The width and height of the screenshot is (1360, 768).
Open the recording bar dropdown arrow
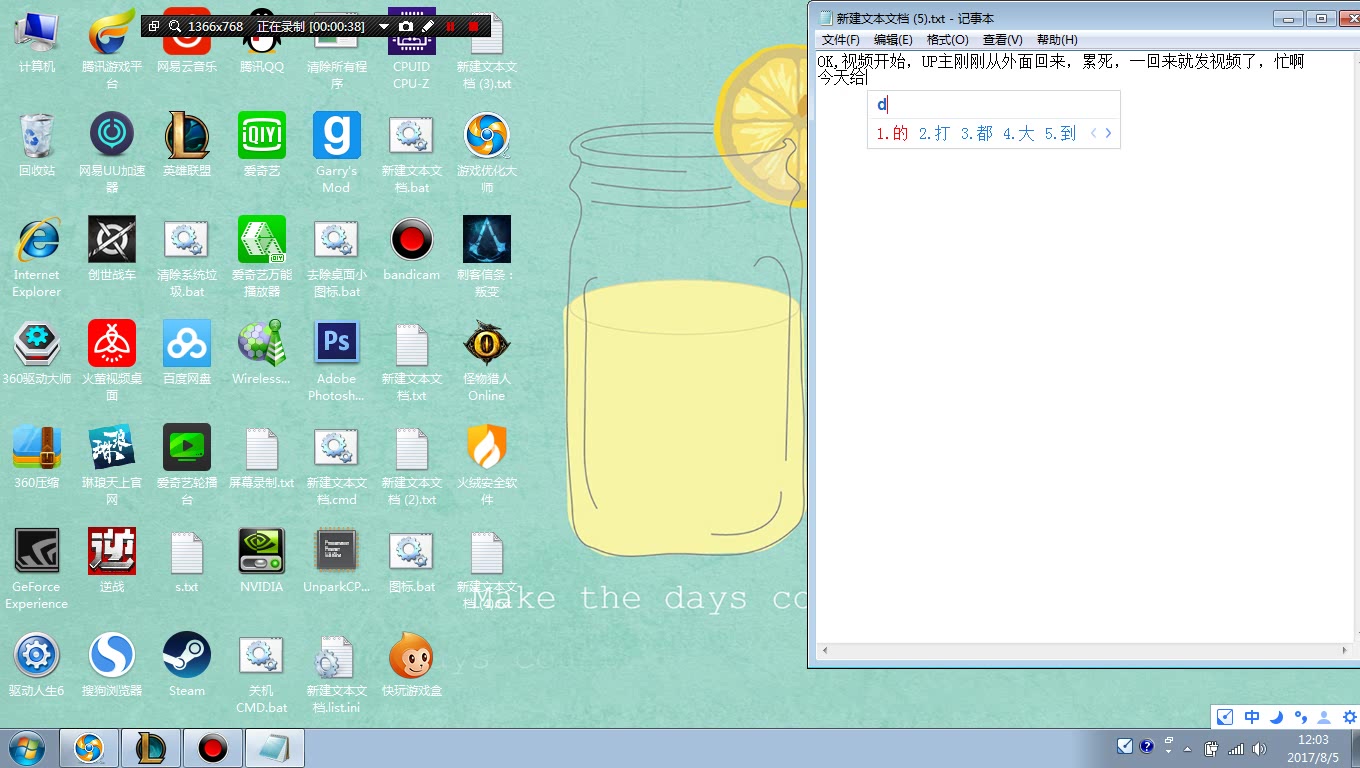coord(383,26)
